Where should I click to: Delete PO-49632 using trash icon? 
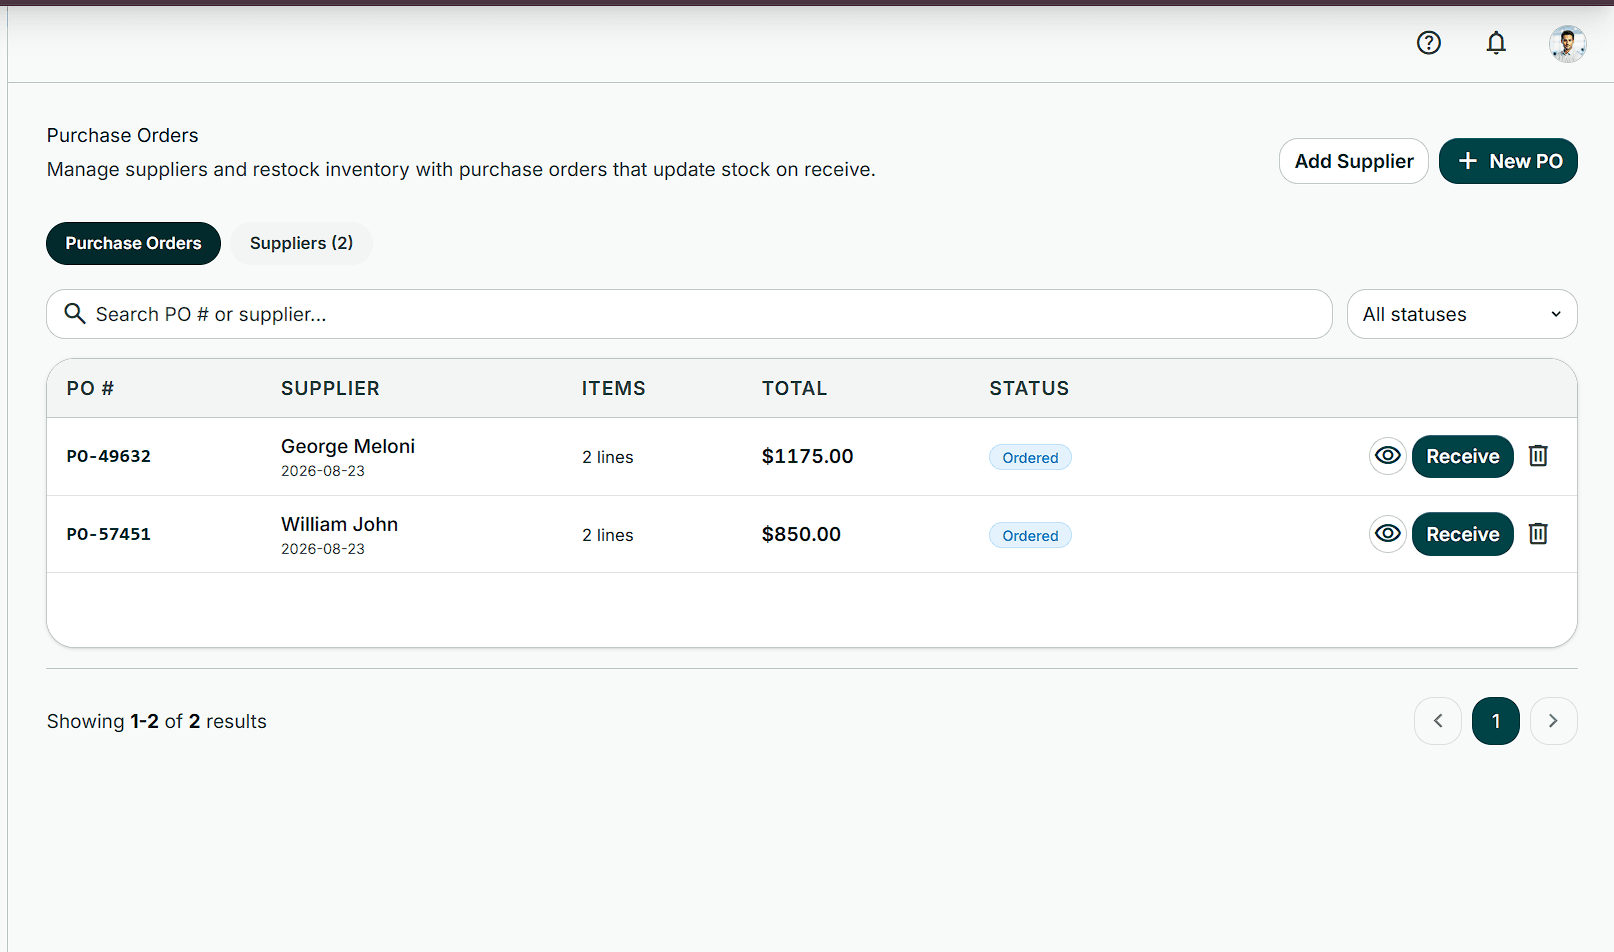point(1539,456)
